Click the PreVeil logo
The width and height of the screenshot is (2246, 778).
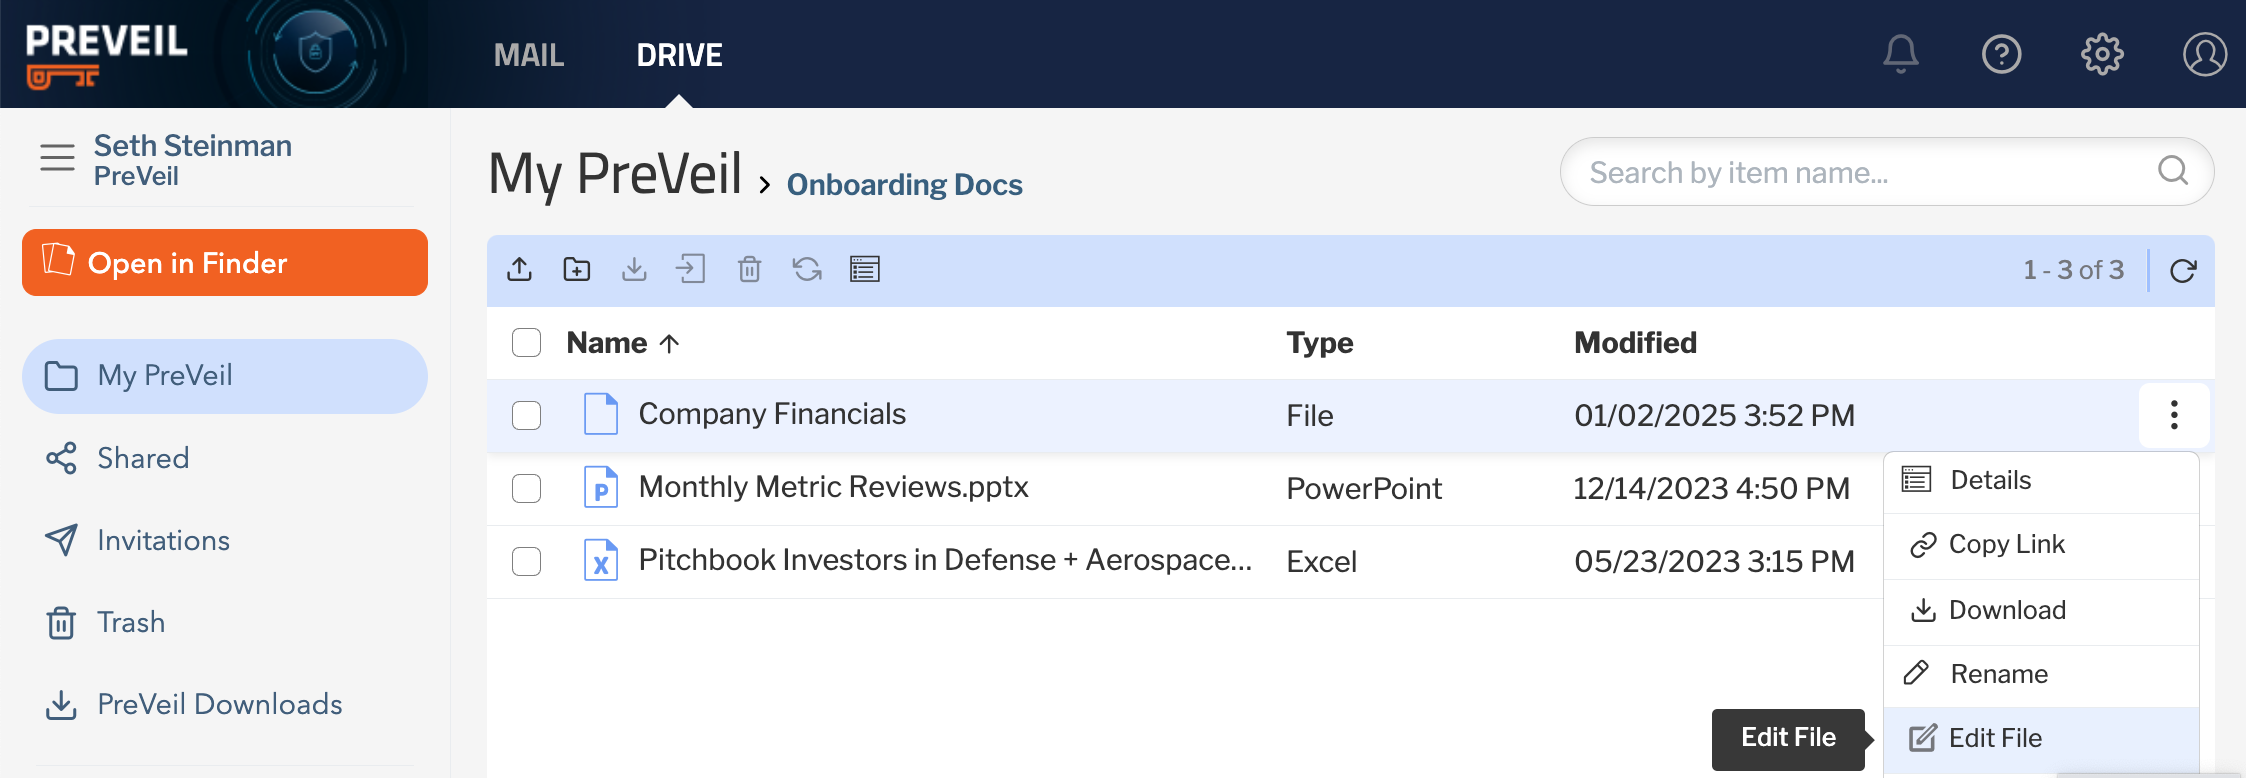[x=106, y=54]
